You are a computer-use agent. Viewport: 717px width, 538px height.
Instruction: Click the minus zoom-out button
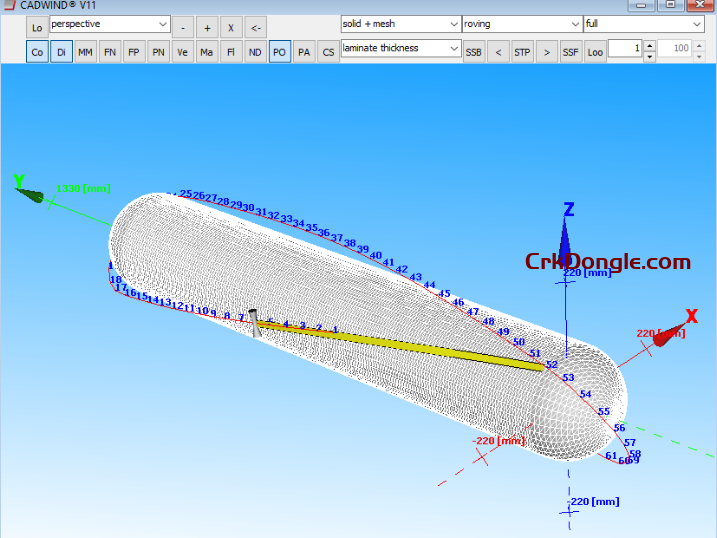[183, 27]
